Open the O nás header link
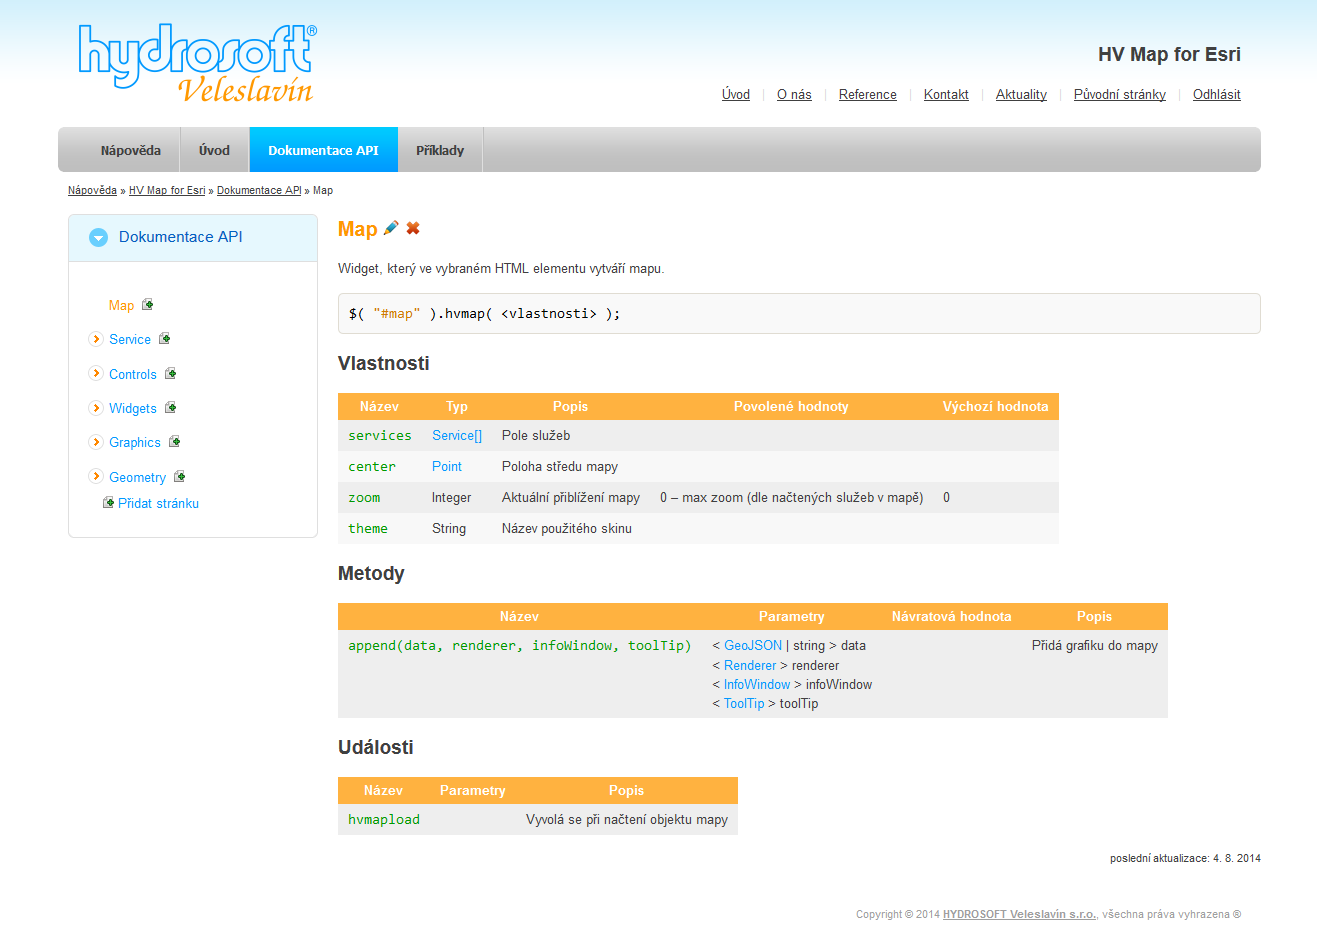The width and height of the screenshot is (1317, 931). (x=794, y=95)
